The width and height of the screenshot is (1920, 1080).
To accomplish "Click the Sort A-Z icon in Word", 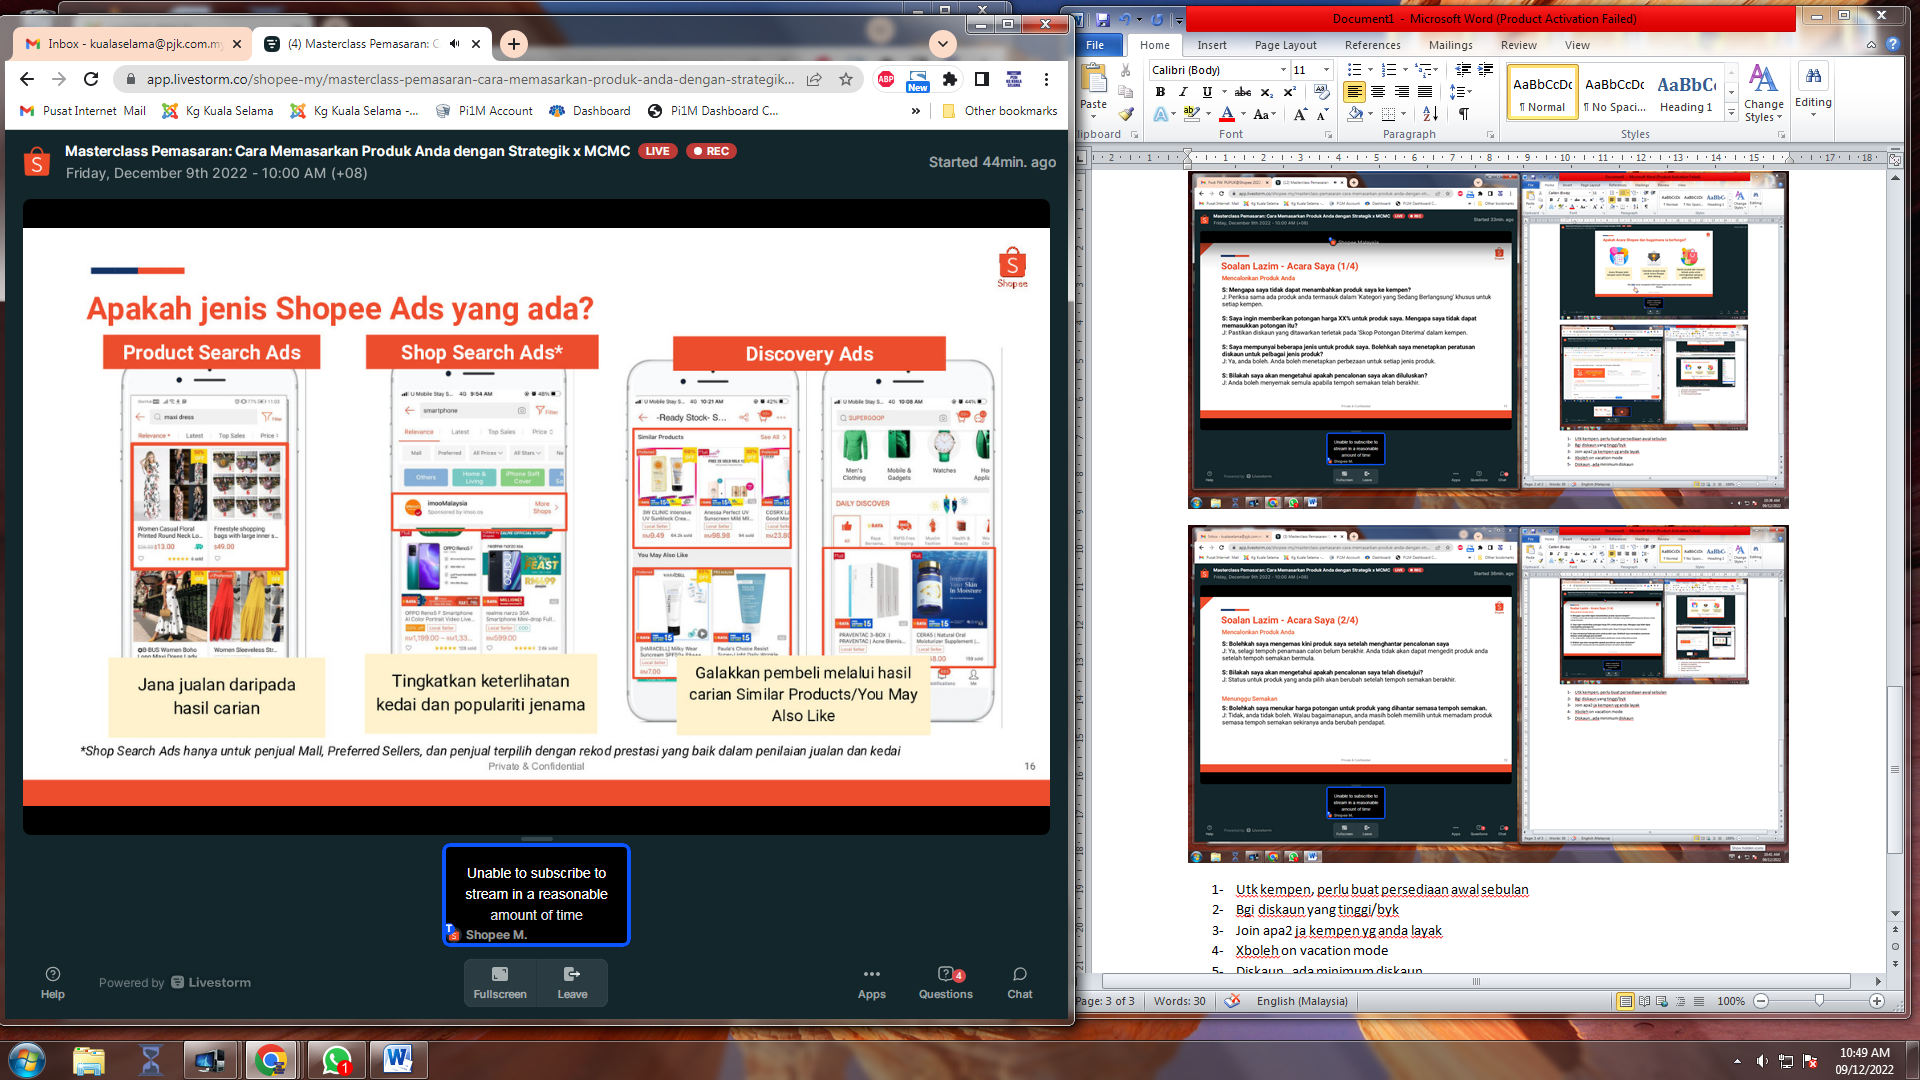I will (1430, 114).
